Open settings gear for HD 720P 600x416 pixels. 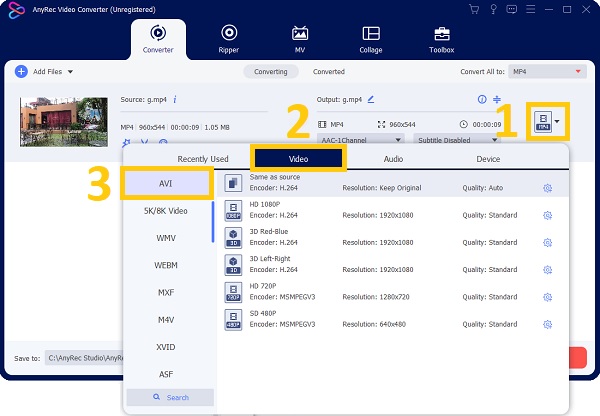pos(548,297)
